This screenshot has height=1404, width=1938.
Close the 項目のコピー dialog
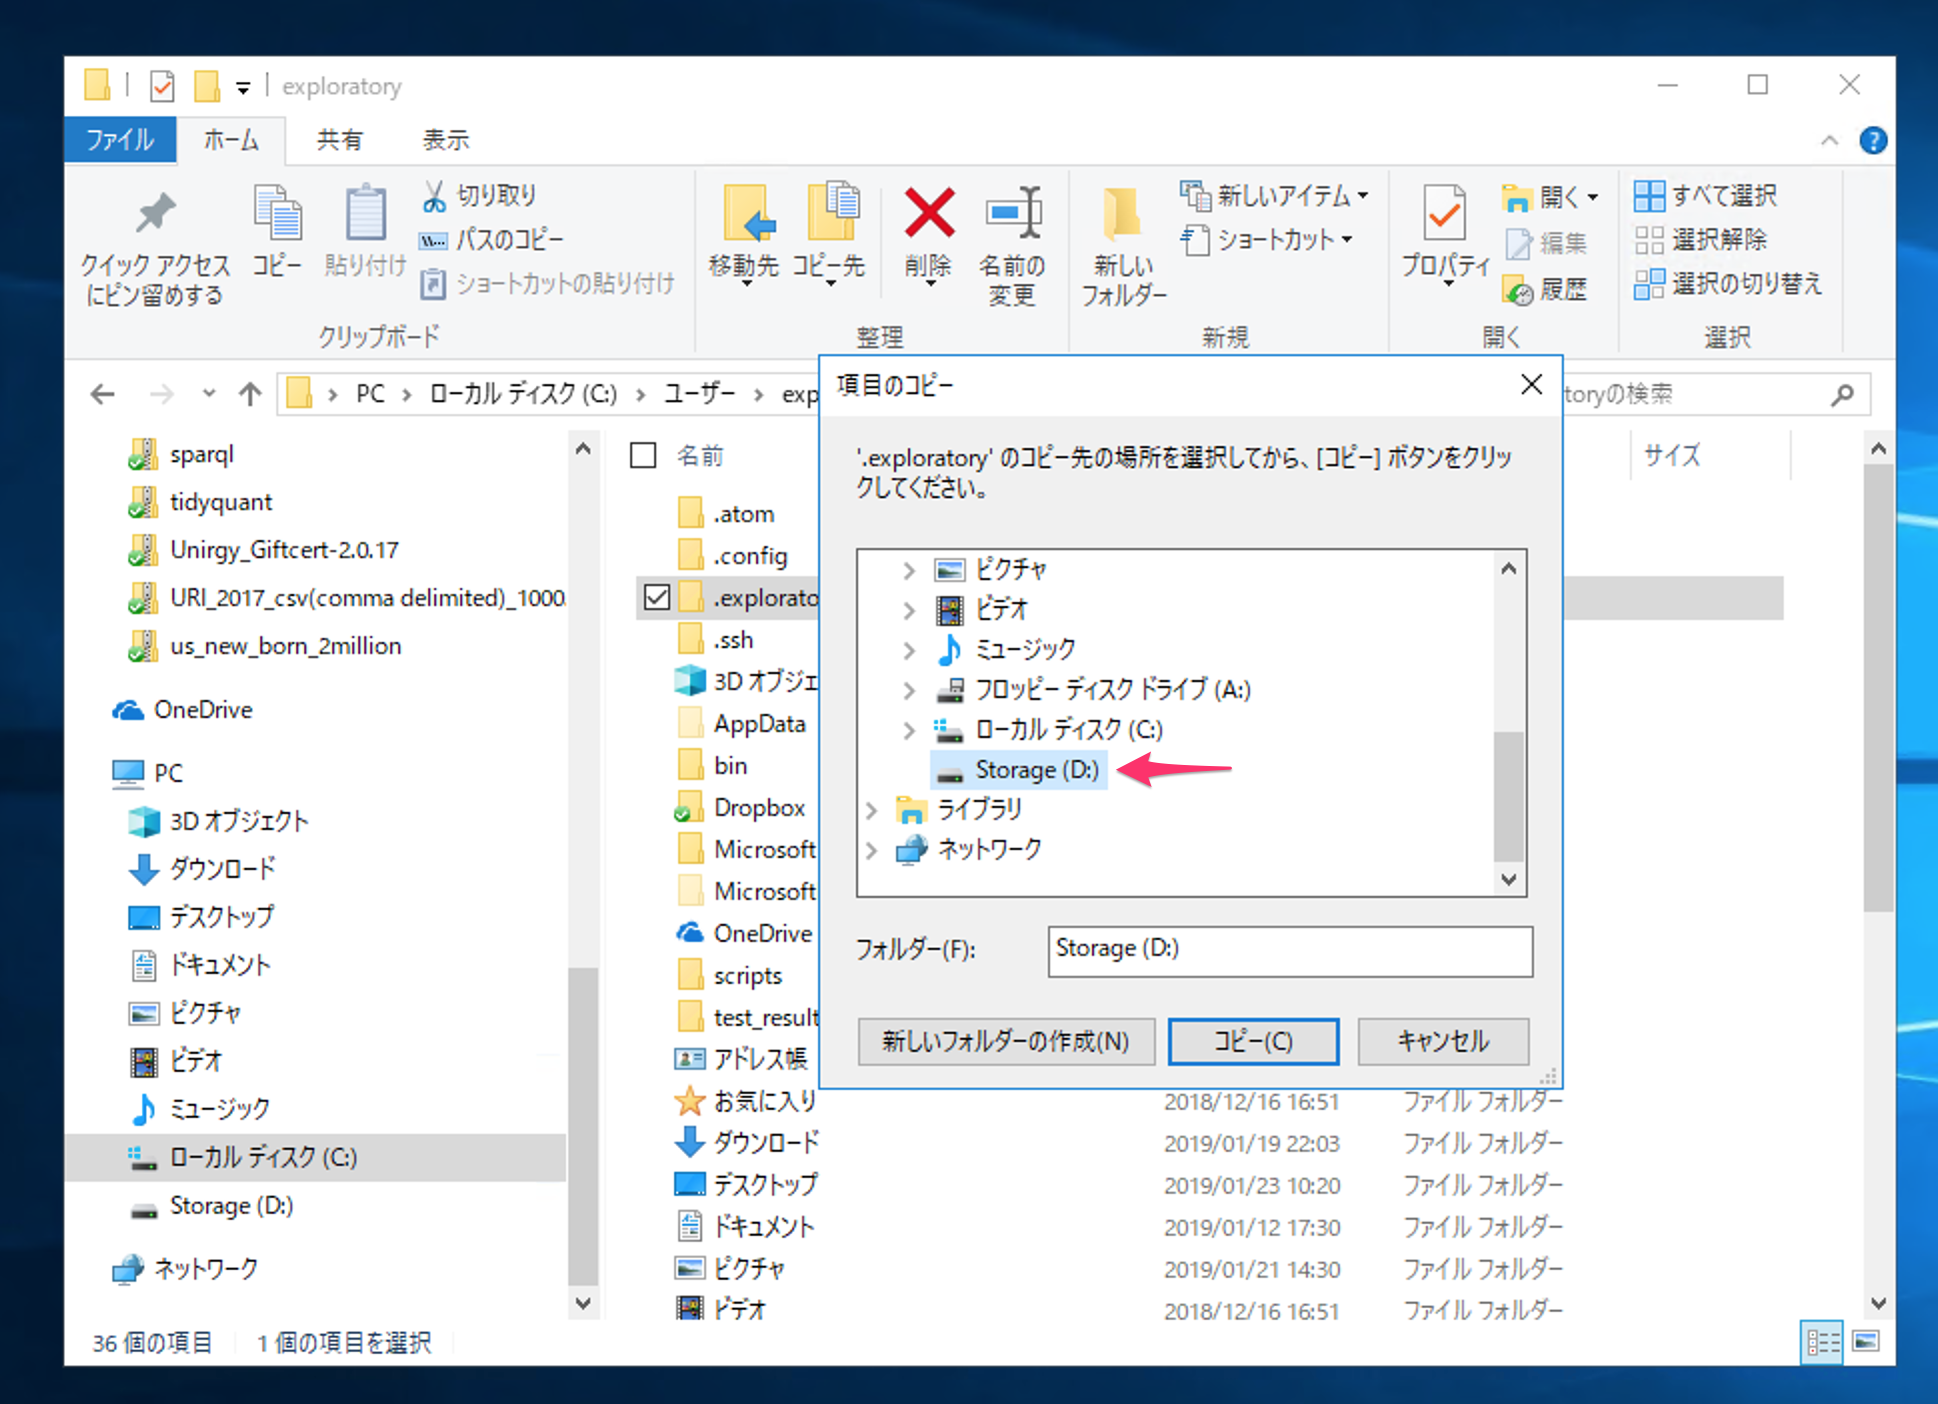pos(1531,385)
